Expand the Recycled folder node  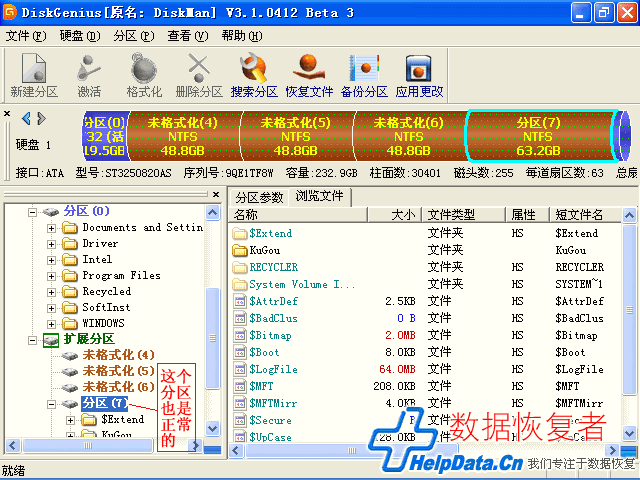point(51,292)
